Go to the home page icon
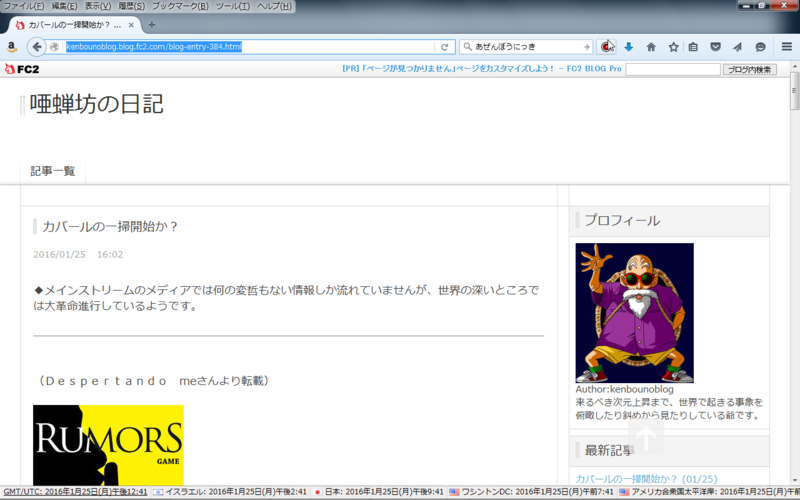 tap(651, 47)
